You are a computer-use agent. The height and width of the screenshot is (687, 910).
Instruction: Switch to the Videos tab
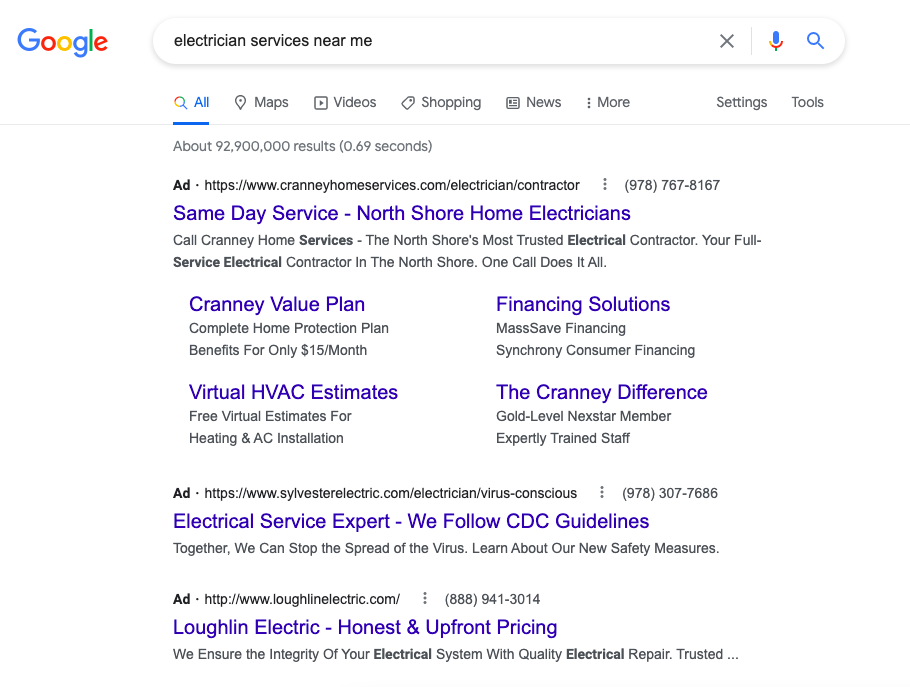pyautogui.click(x=345, y=103)
